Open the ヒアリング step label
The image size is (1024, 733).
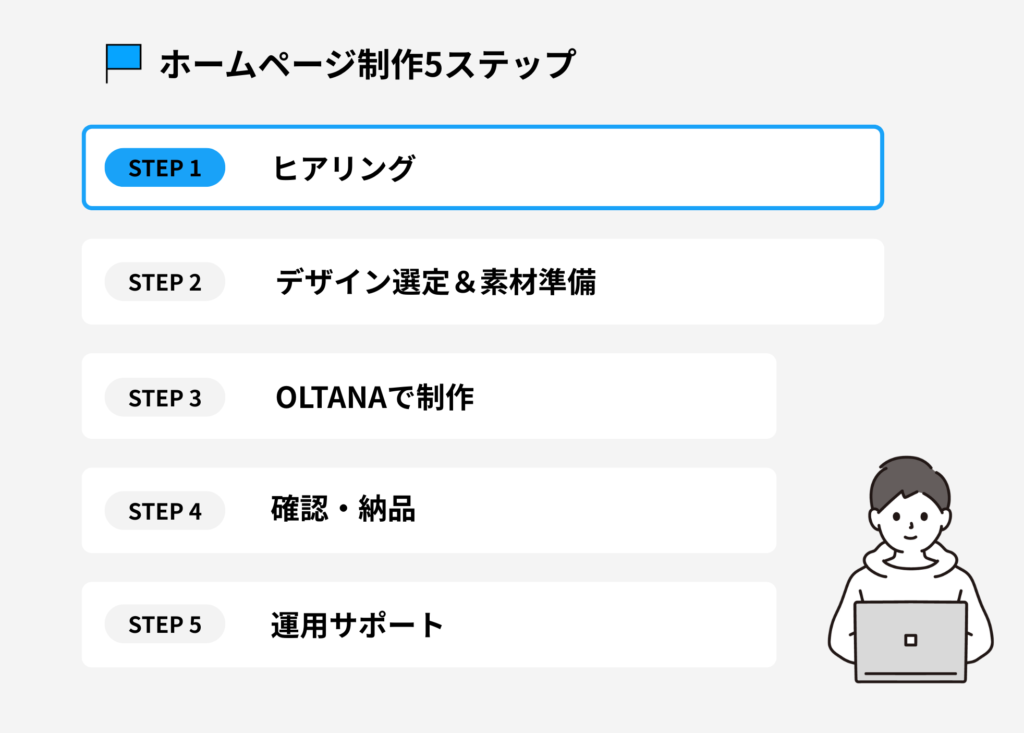tap(343, 169)
